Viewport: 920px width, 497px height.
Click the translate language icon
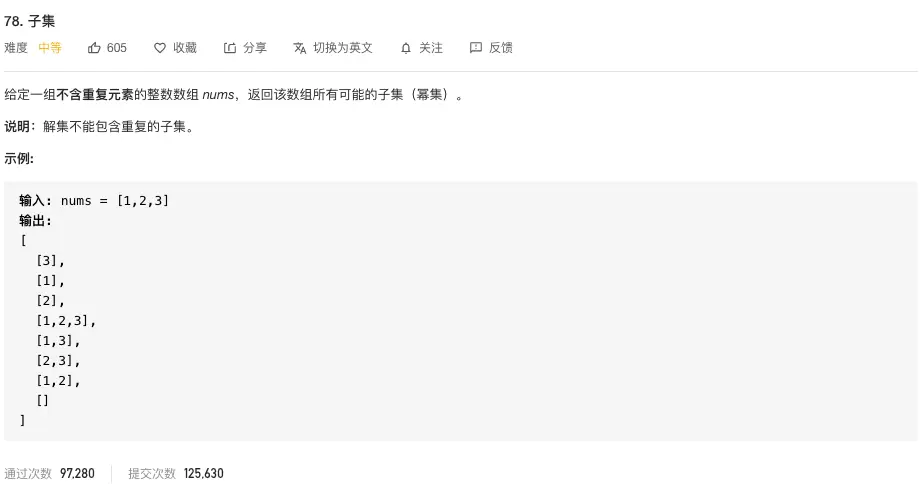[x=300, y=48]
